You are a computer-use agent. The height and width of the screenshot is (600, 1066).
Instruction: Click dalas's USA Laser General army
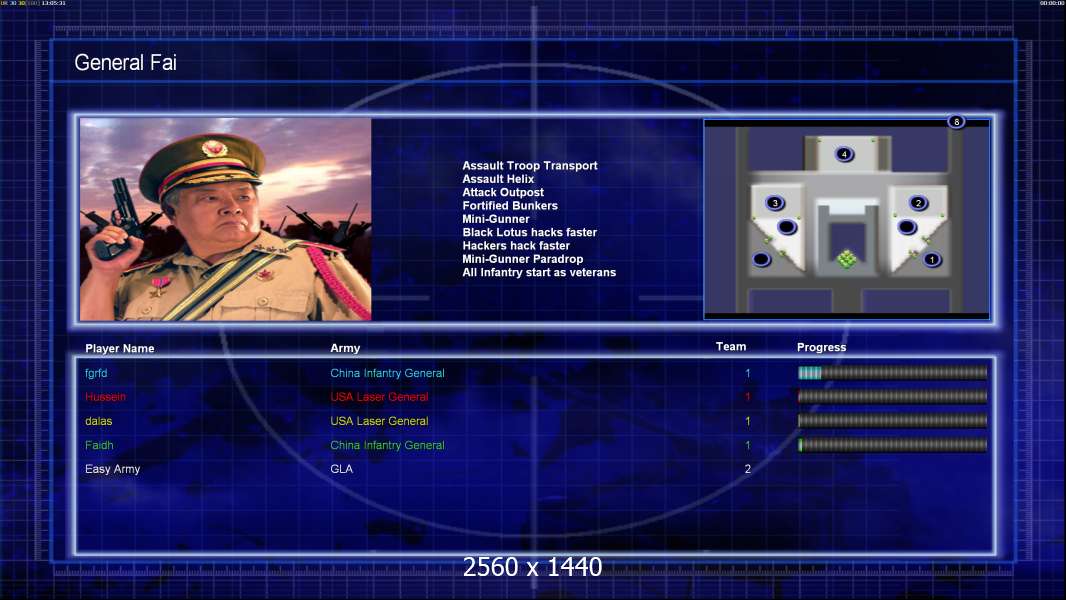pyautogui.click(x=379, y=421)
